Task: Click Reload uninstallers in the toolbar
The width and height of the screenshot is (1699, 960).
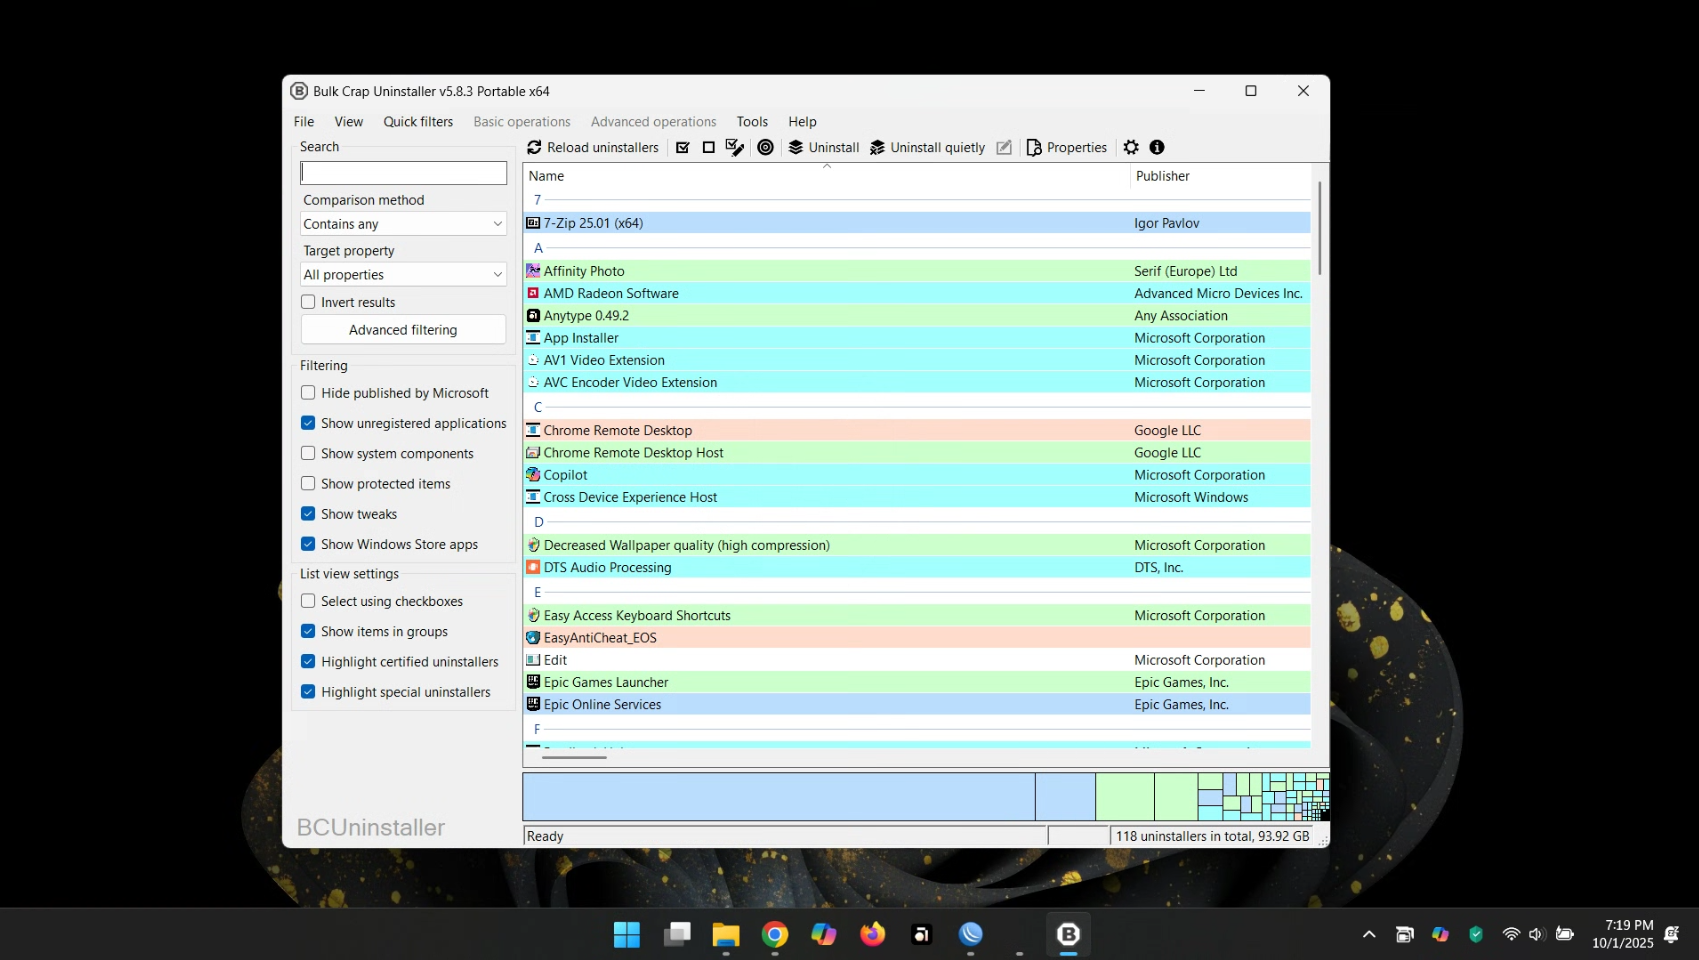Action: pos(593,148)
